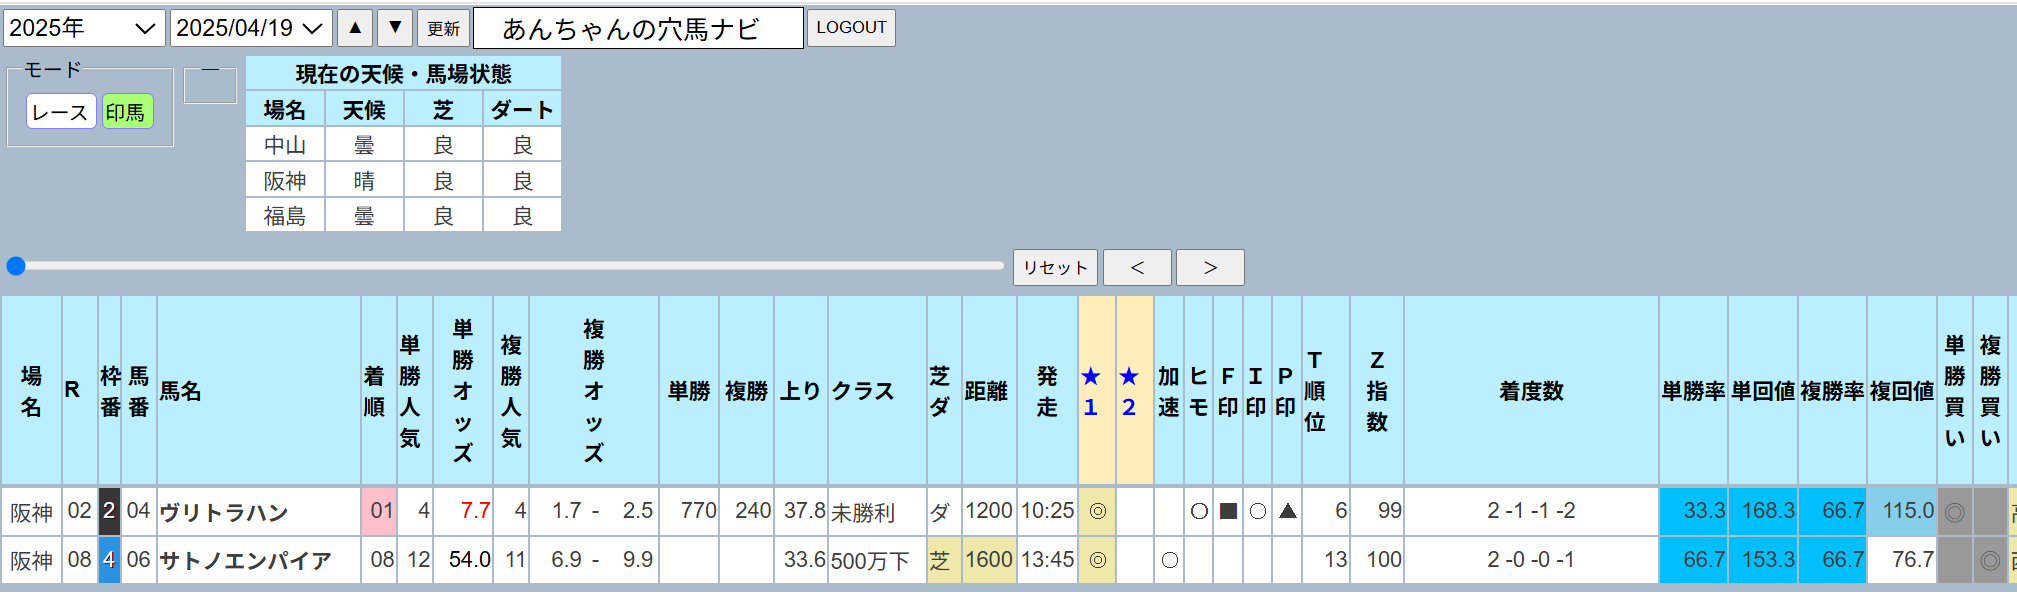
Task: Open the 2025/04/19 date dropdown
Action: pos(251,28)
